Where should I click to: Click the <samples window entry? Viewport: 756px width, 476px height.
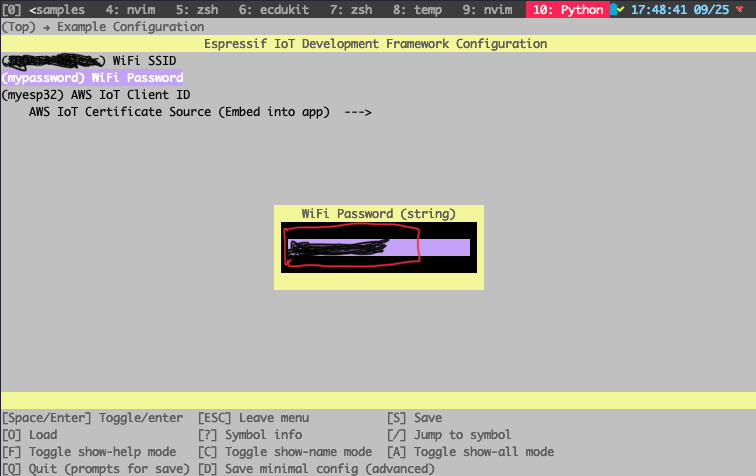click(57, 10)
